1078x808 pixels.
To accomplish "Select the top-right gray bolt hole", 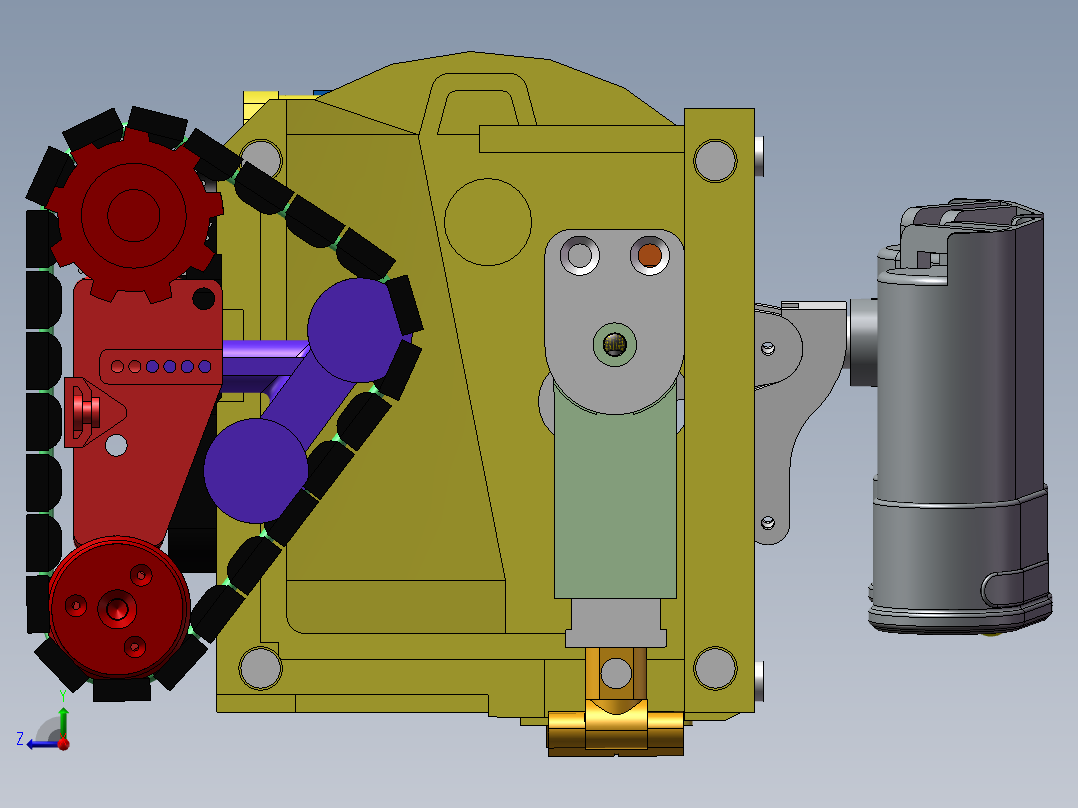I will pyautogui.click(x=715, y=160).
